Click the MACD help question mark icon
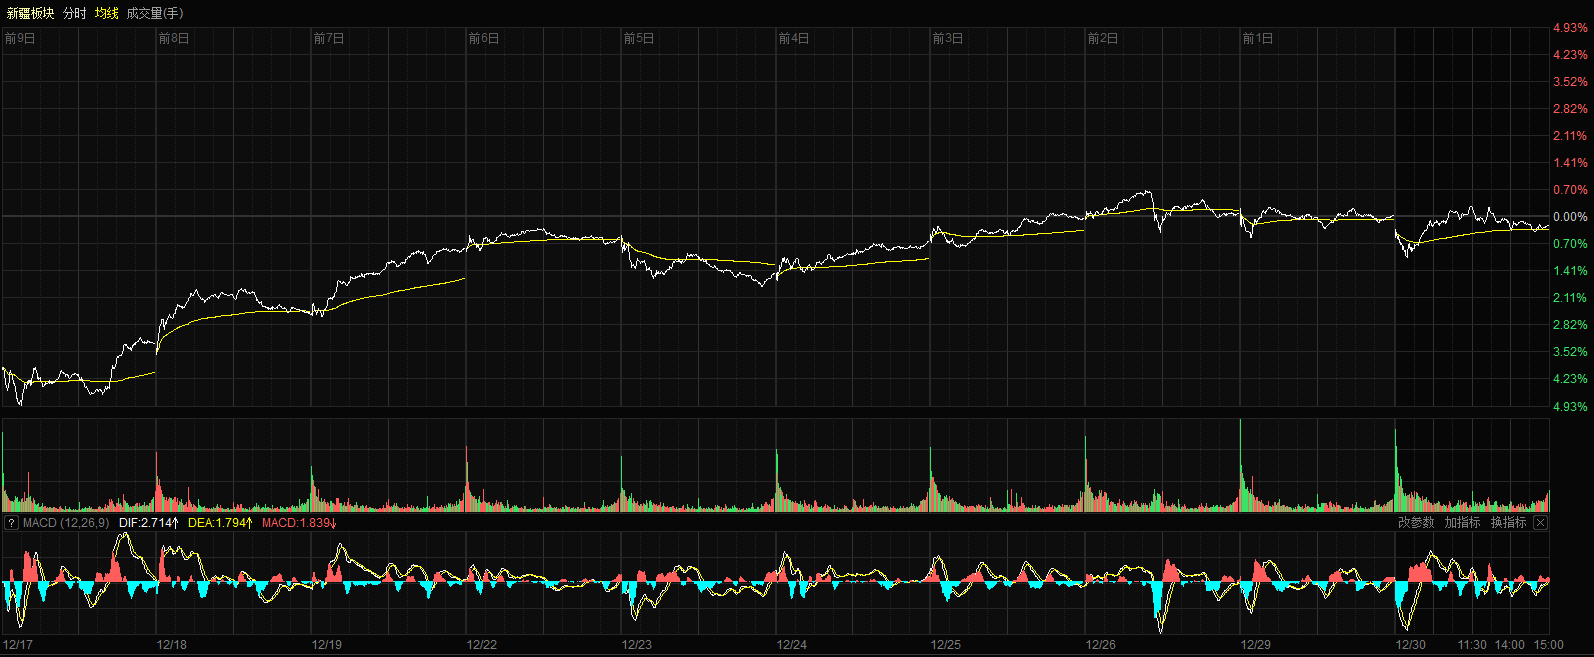 tap(11, 523)
